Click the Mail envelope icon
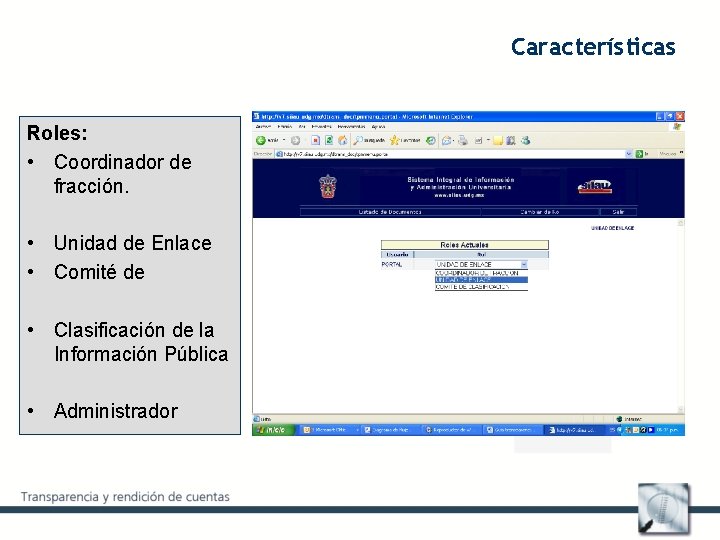 (446, 141)
